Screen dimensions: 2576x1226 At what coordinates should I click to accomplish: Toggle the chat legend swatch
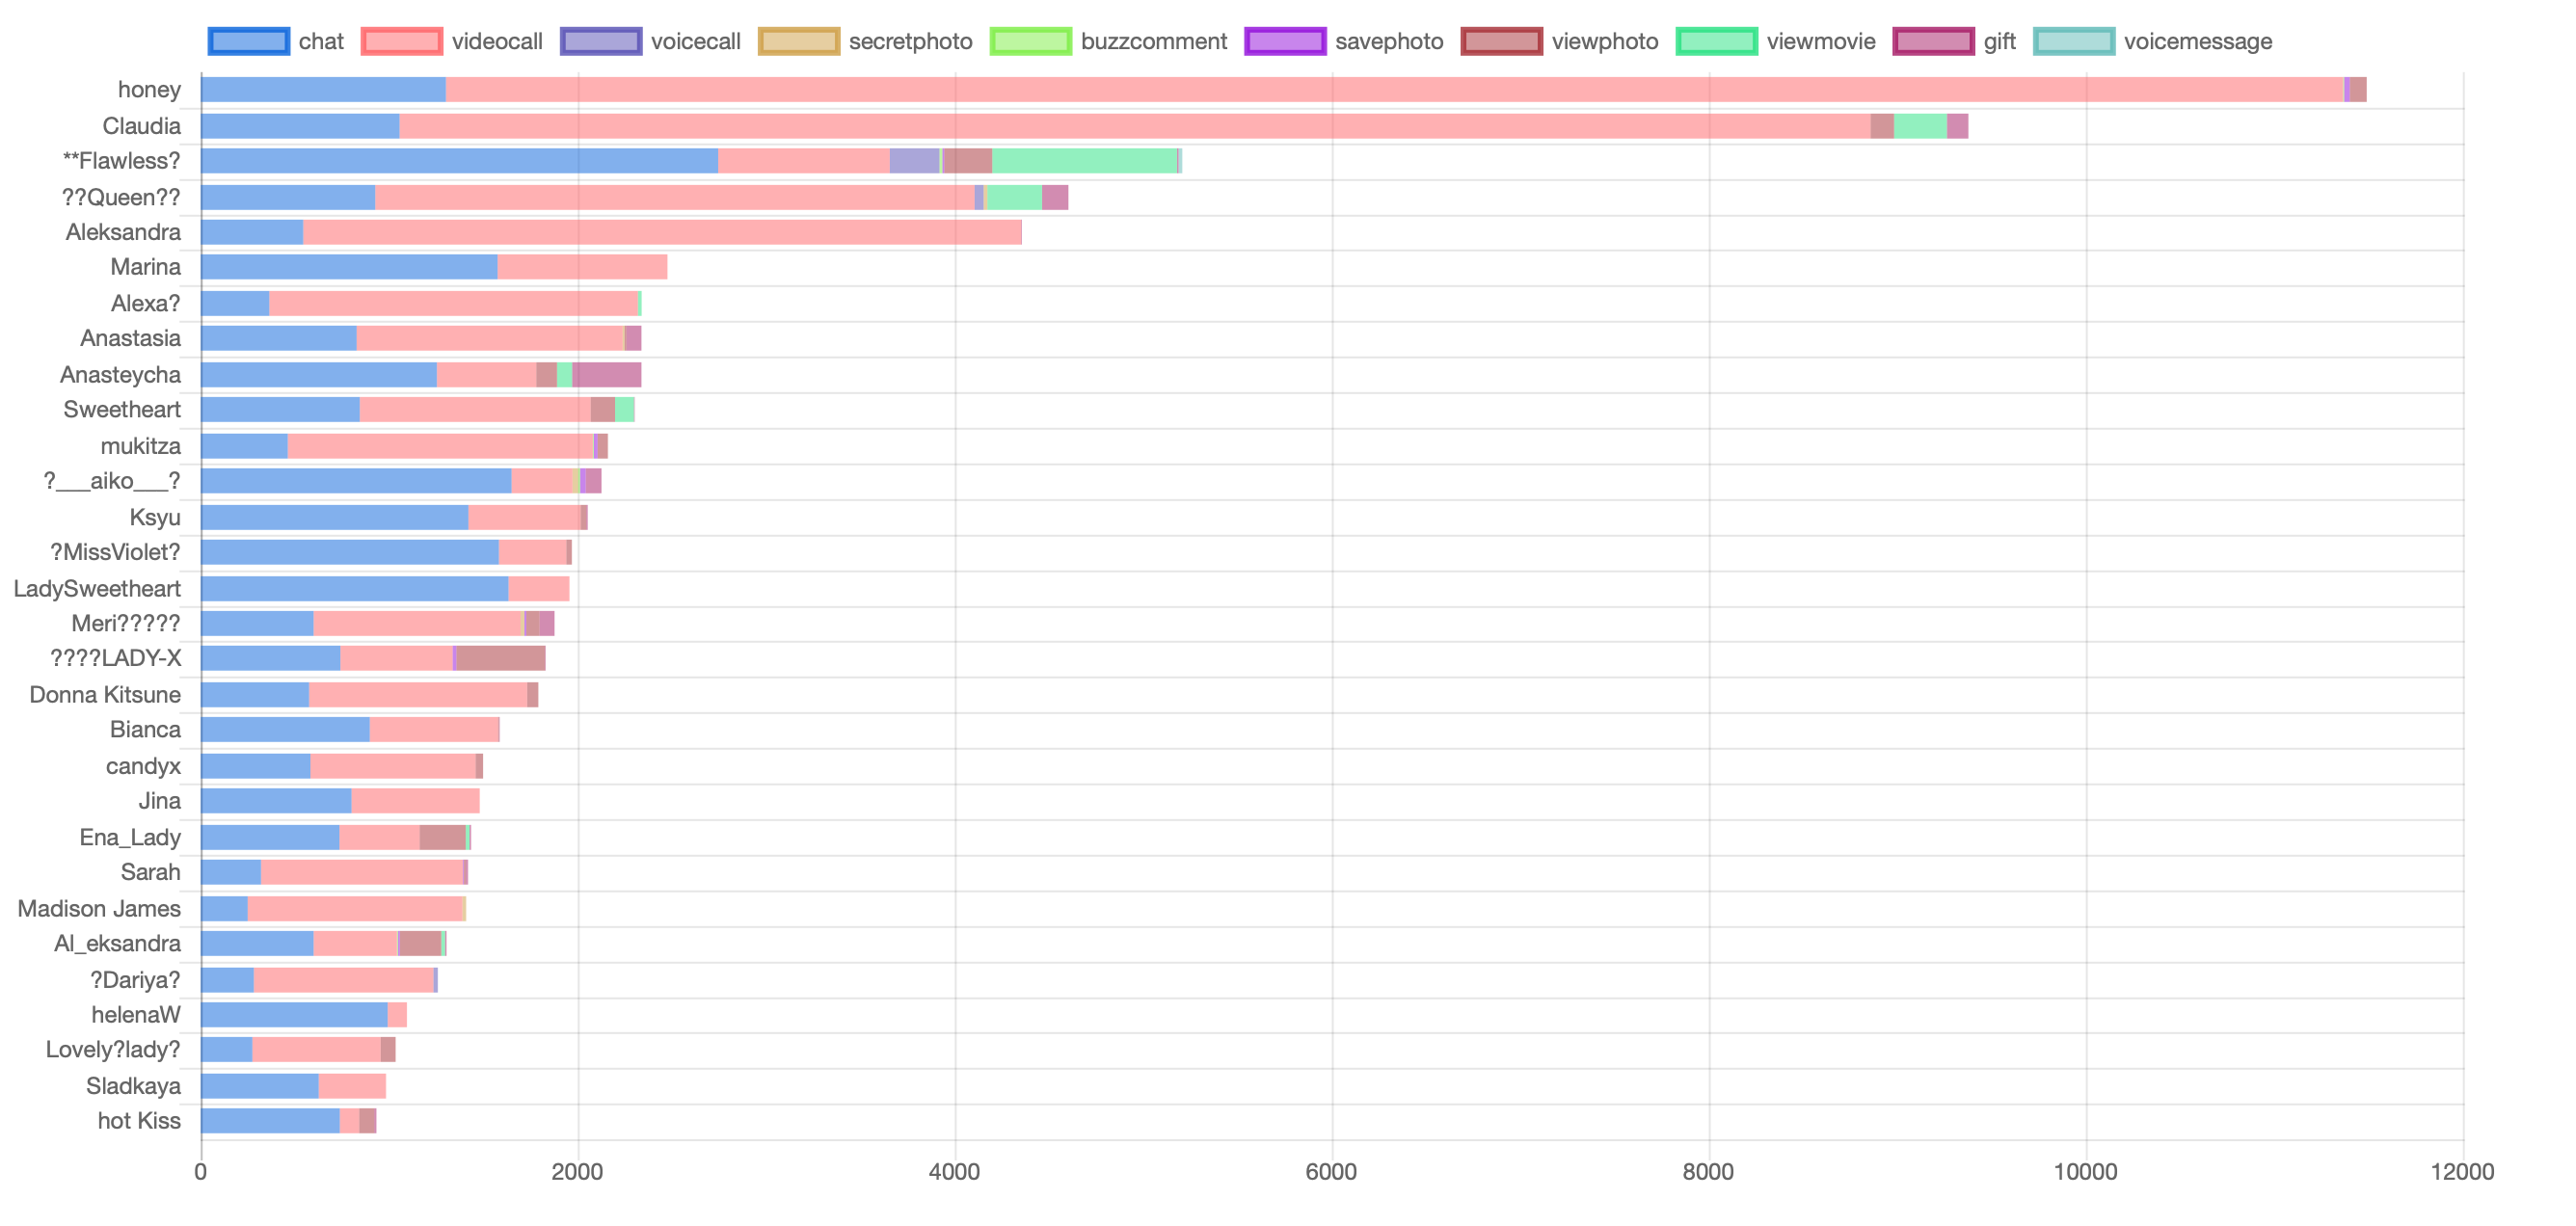tap(249, 41)
